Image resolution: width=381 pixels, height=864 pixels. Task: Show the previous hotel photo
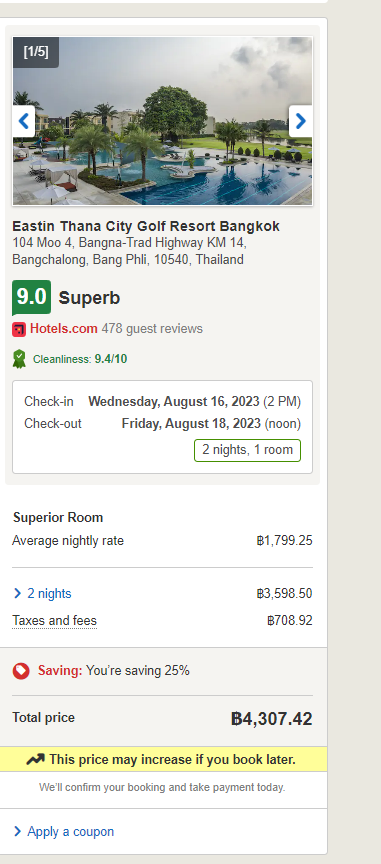[24, 121]
